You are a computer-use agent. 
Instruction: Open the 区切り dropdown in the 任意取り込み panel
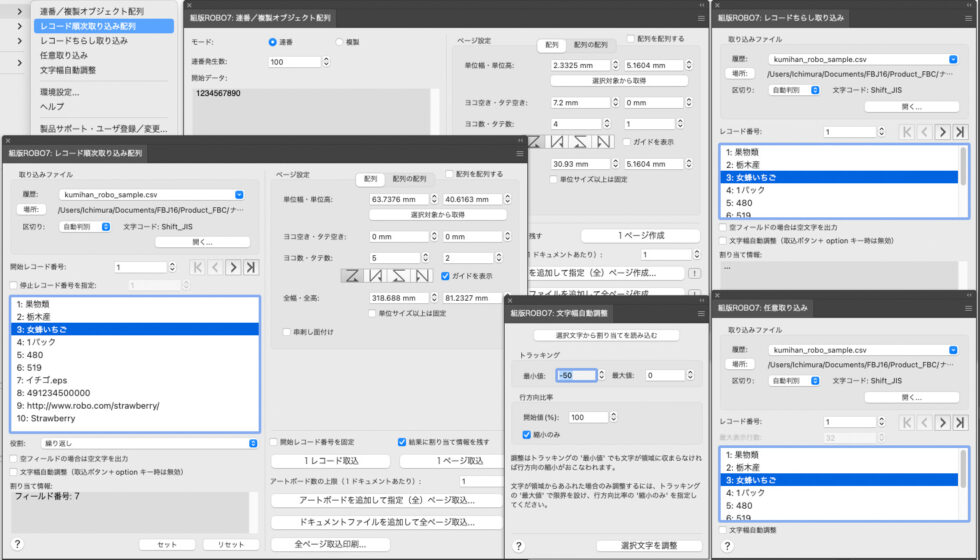tap(793, 380)
